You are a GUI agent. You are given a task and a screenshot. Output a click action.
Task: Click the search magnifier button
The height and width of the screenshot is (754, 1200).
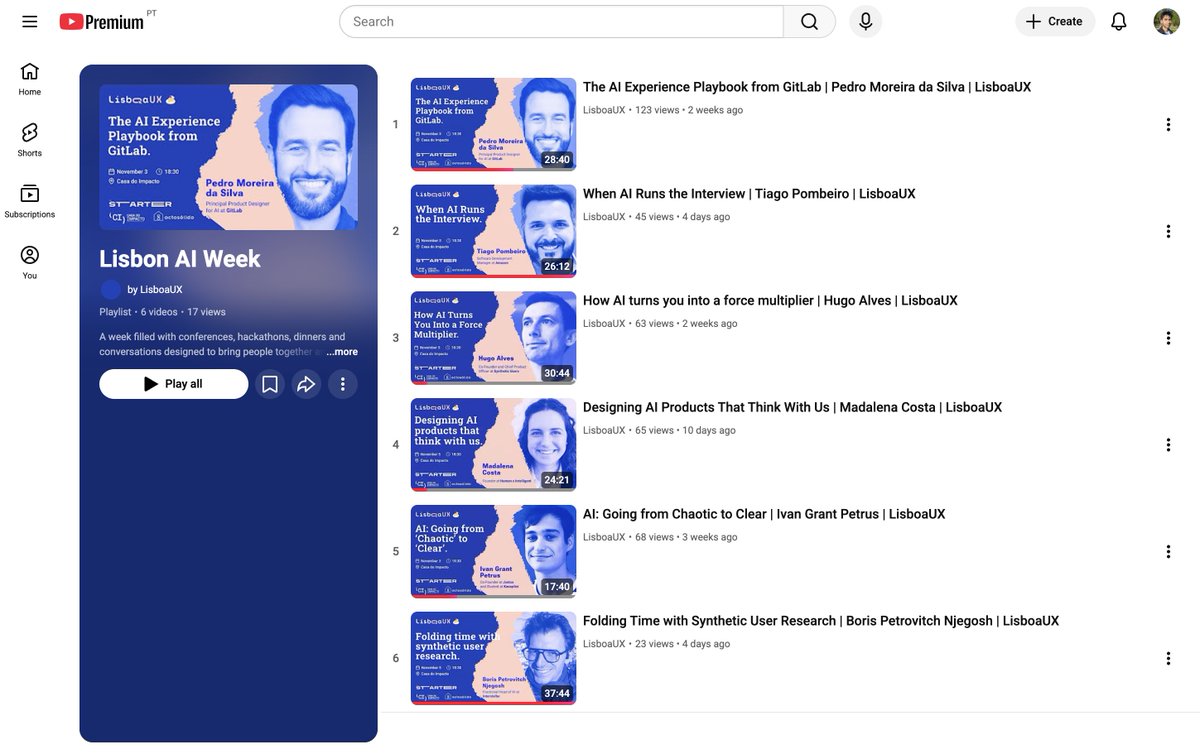click(810, 22)
